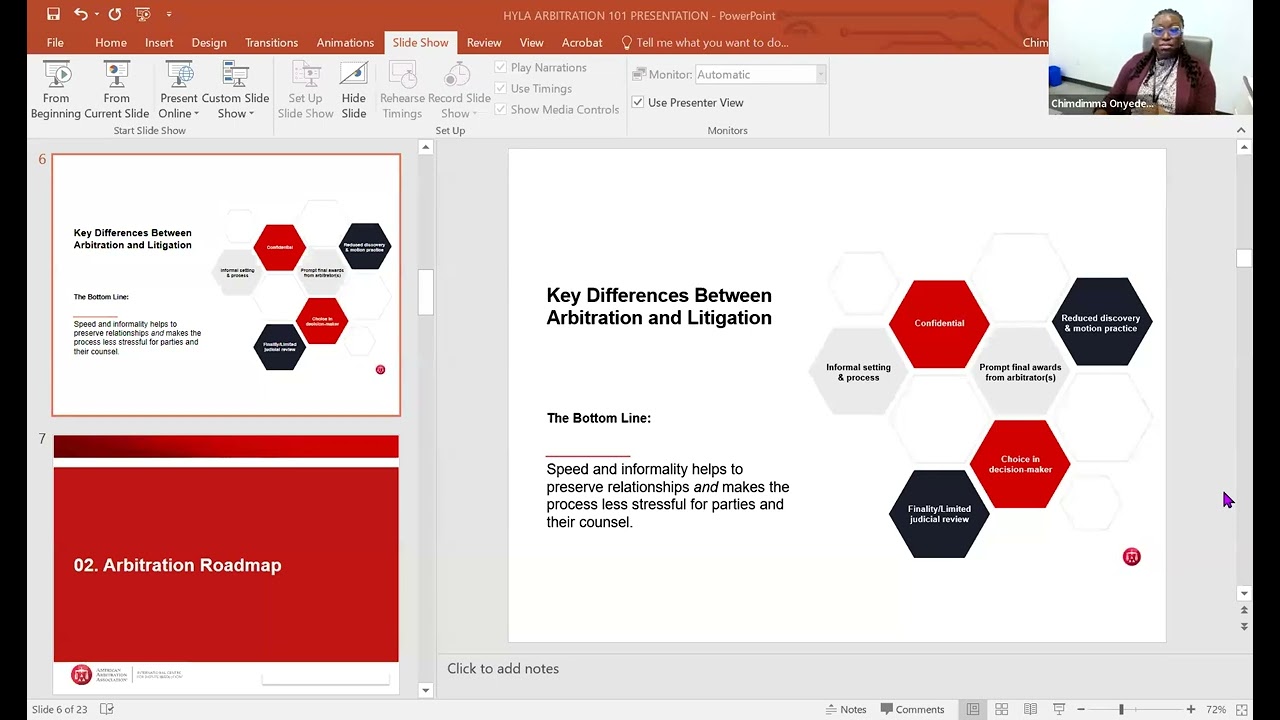Select the Finality/Limited judicial review hexagon

pyautogui.click(x=939, y=514)
